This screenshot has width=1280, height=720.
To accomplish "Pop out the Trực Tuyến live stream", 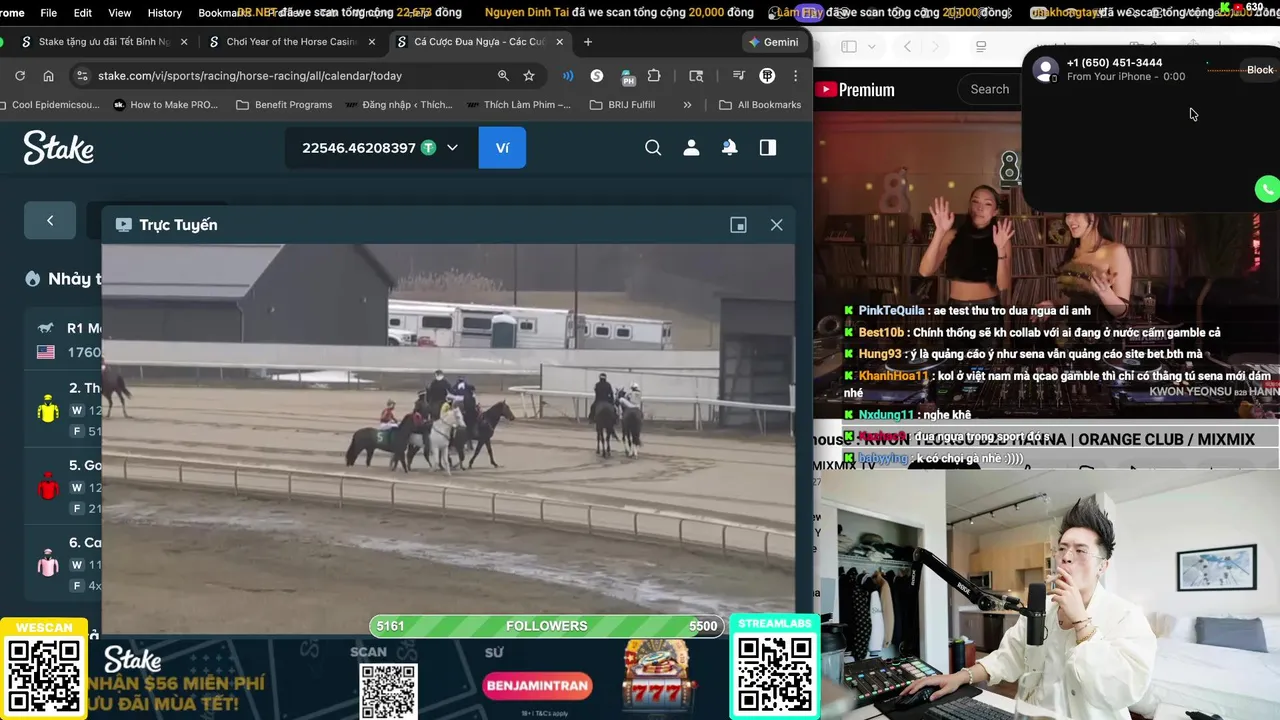I will (738, 225).
